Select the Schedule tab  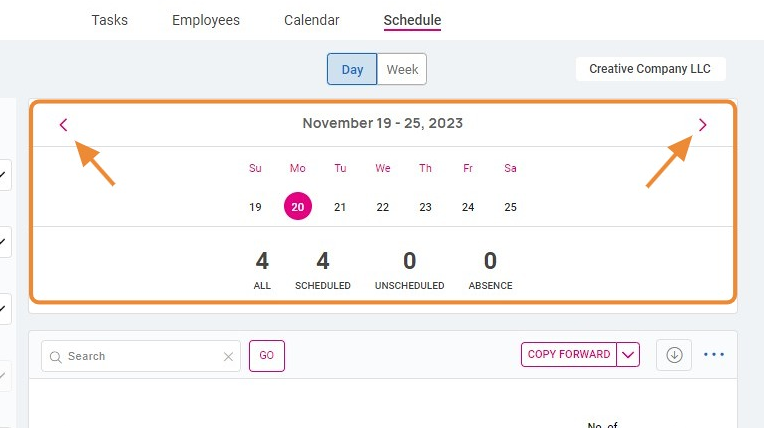tap(412, 20)
